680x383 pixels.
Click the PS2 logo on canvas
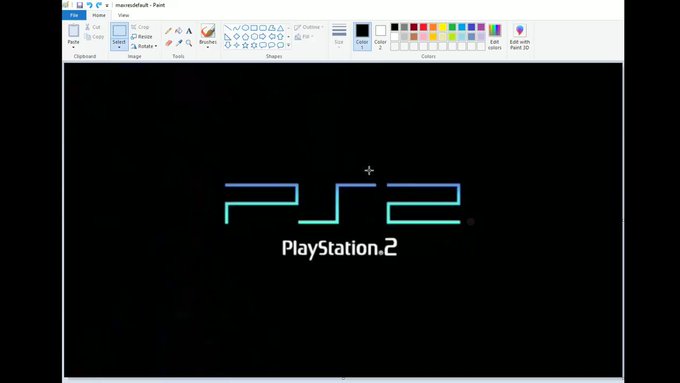click(343, 204)
